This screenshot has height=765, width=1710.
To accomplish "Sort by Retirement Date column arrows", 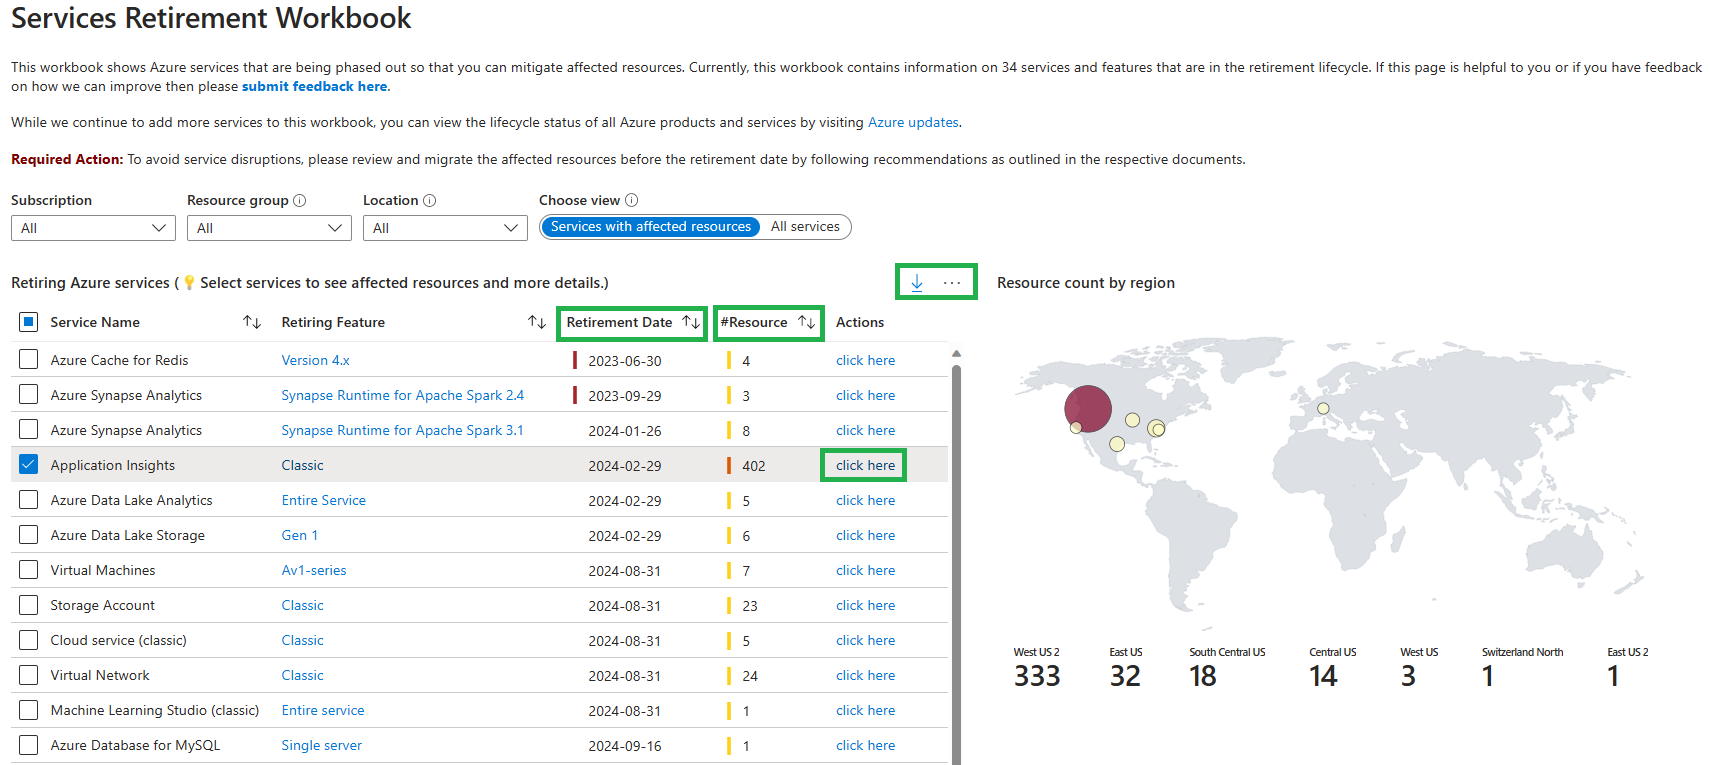I will (691, 322).
